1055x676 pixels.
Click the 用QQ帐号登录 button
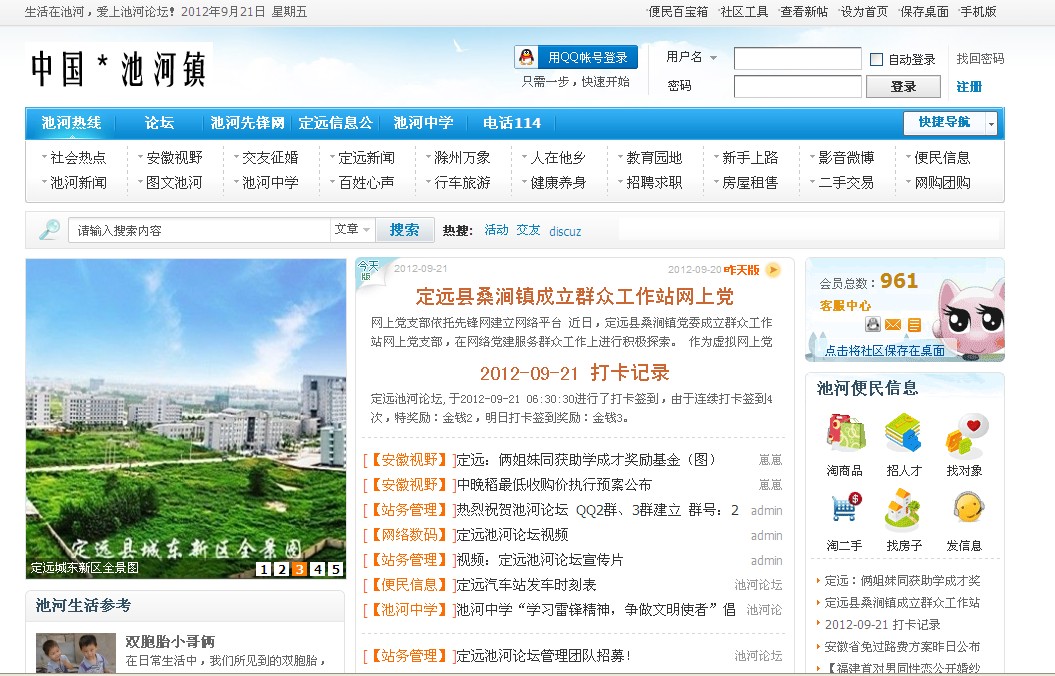tap(576, 57)
